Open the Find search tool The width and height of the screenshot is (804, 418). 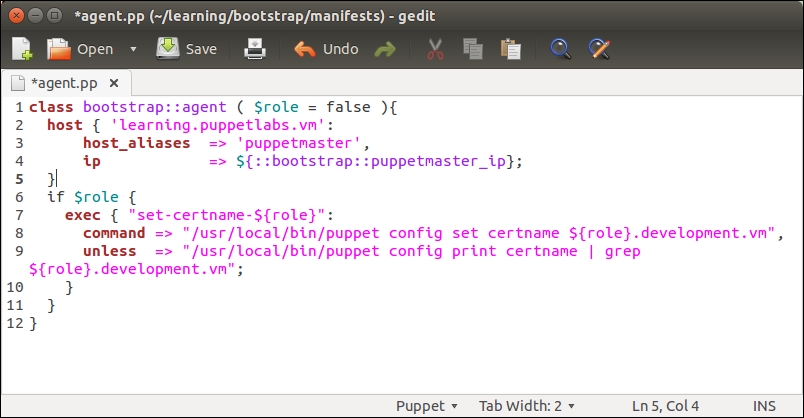click(x=560, y=49)
